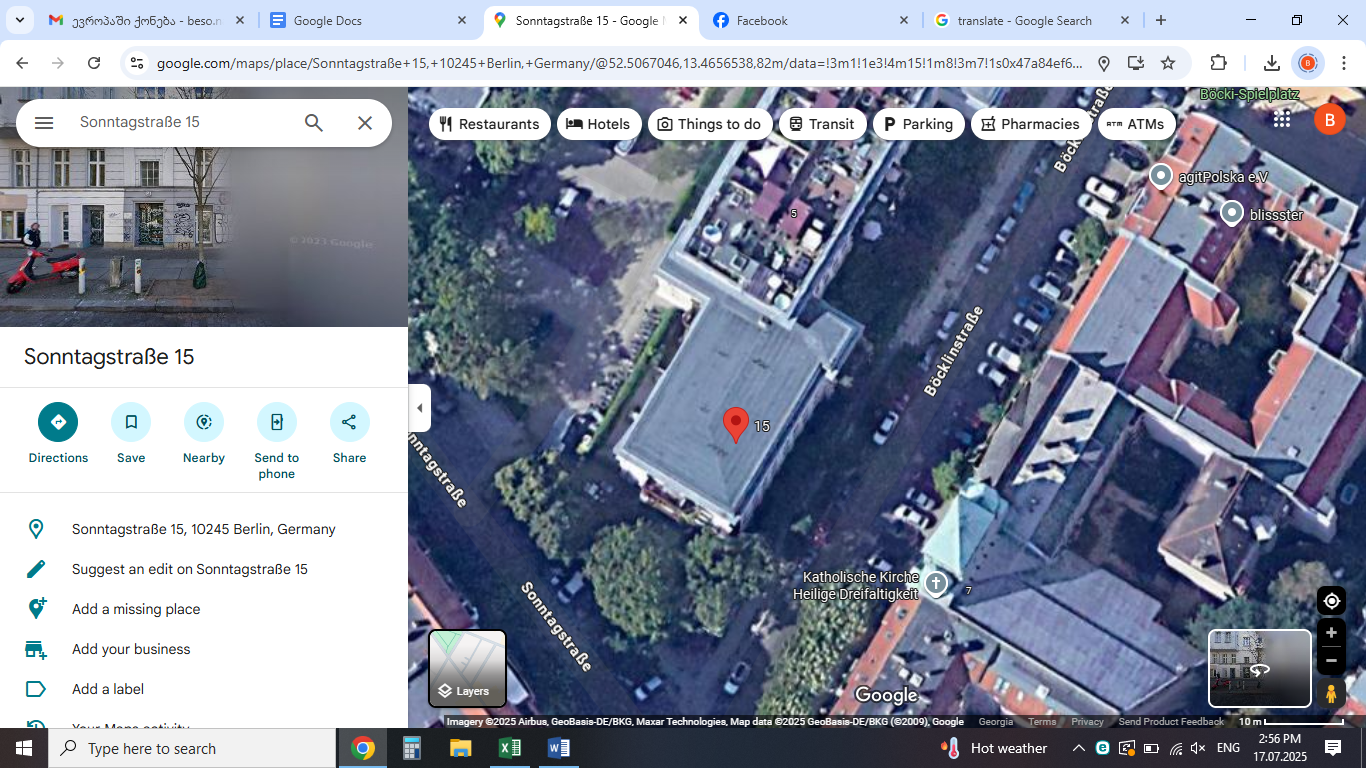The width and height of the screenshot is (1366, 768).
Task: Zoom in the map with plus button
Action: 1331,633
